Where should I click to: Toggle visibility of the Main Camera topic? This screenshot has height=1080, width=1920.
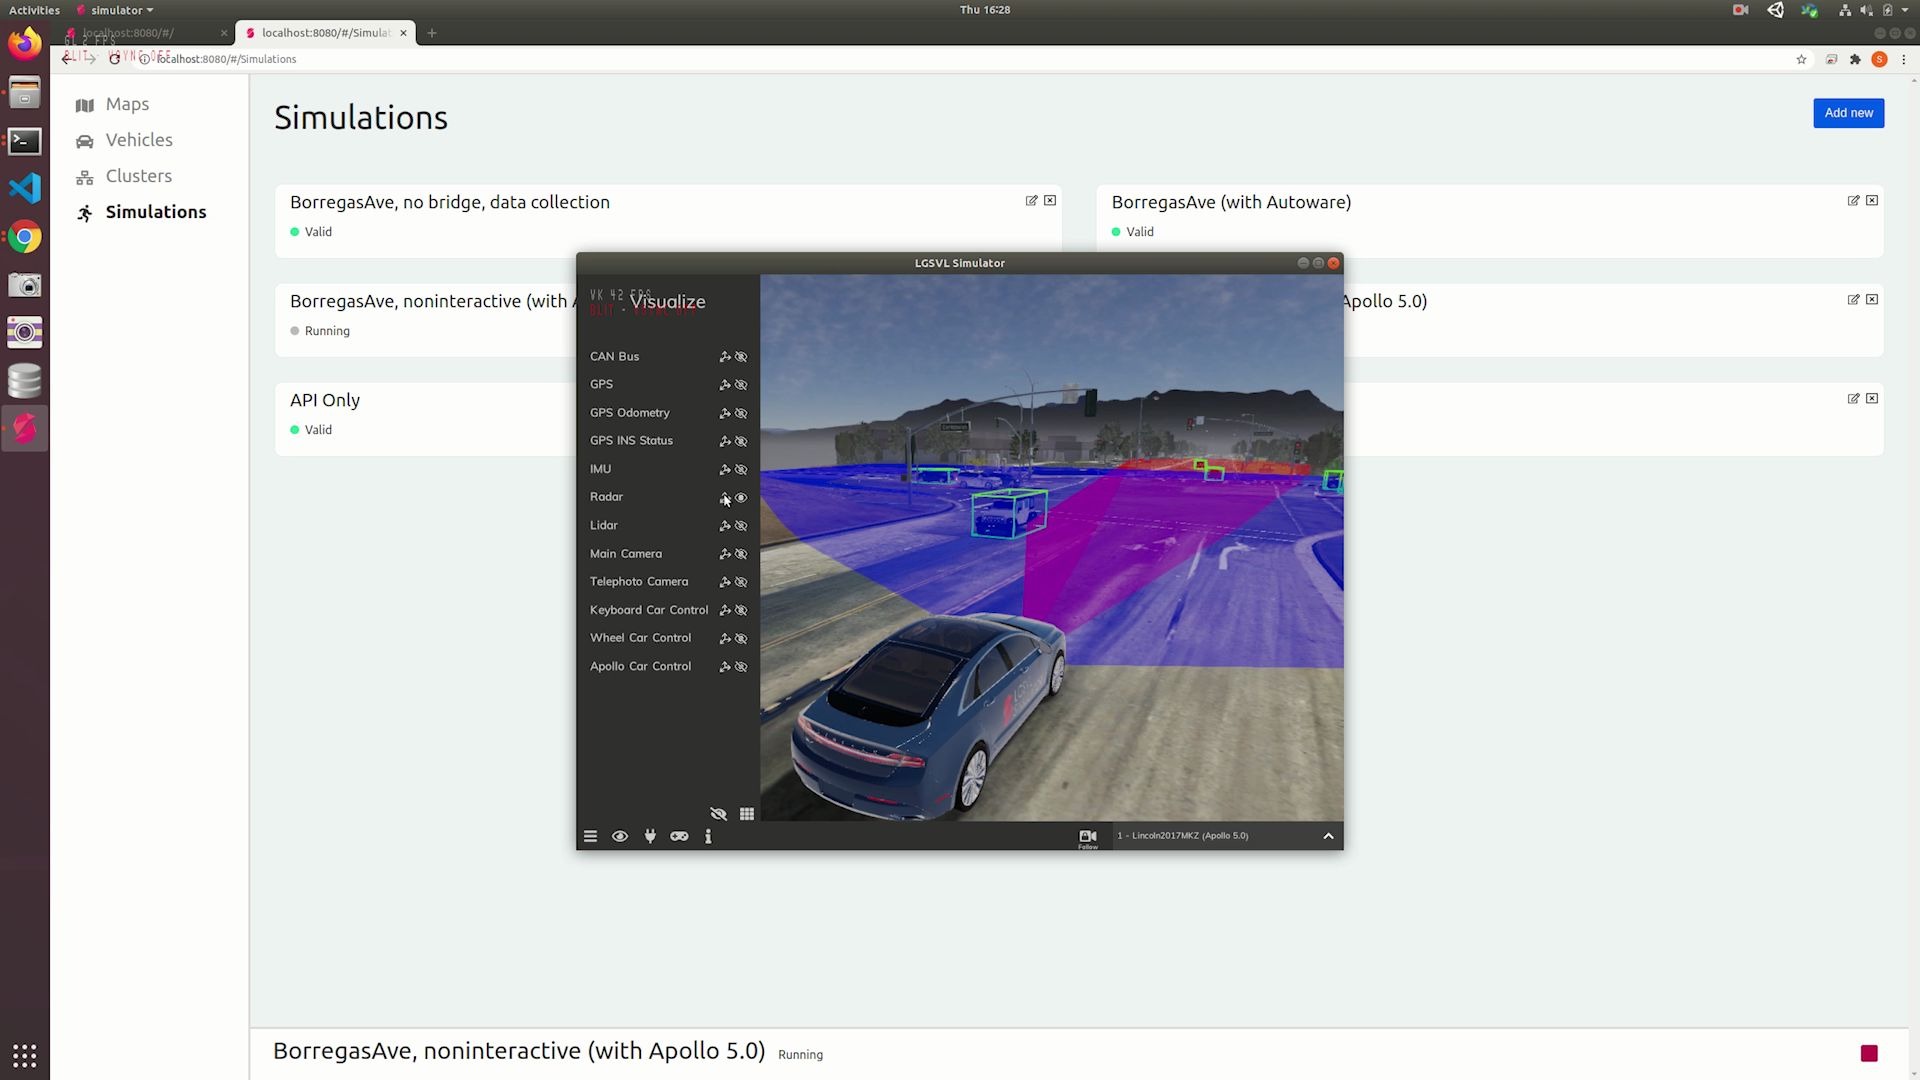pyautogui.click(x=741, y=553)
